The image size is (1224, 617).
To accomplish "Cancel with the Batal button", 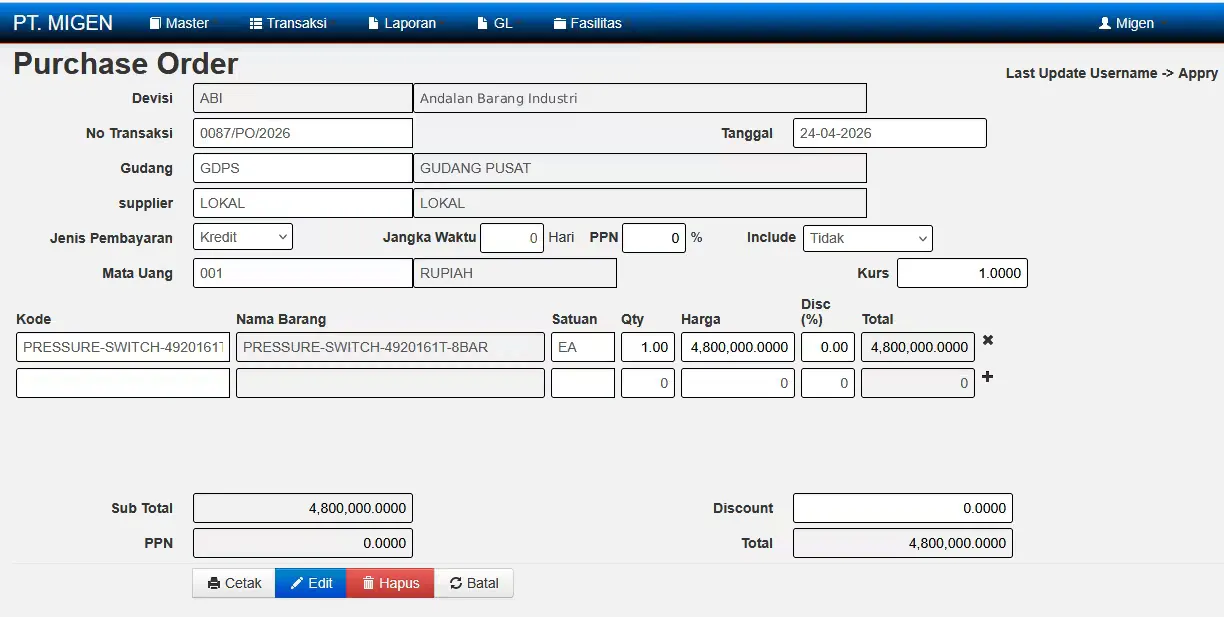I will click(x=474, y=583).
